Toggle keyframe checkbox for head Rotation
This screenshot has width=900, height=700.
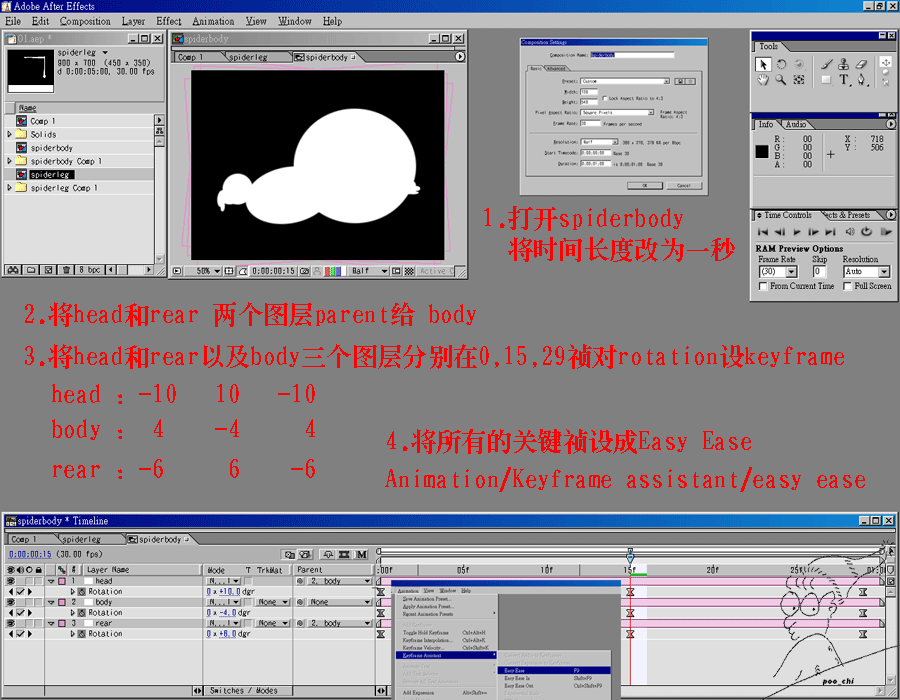click(21, 592)
